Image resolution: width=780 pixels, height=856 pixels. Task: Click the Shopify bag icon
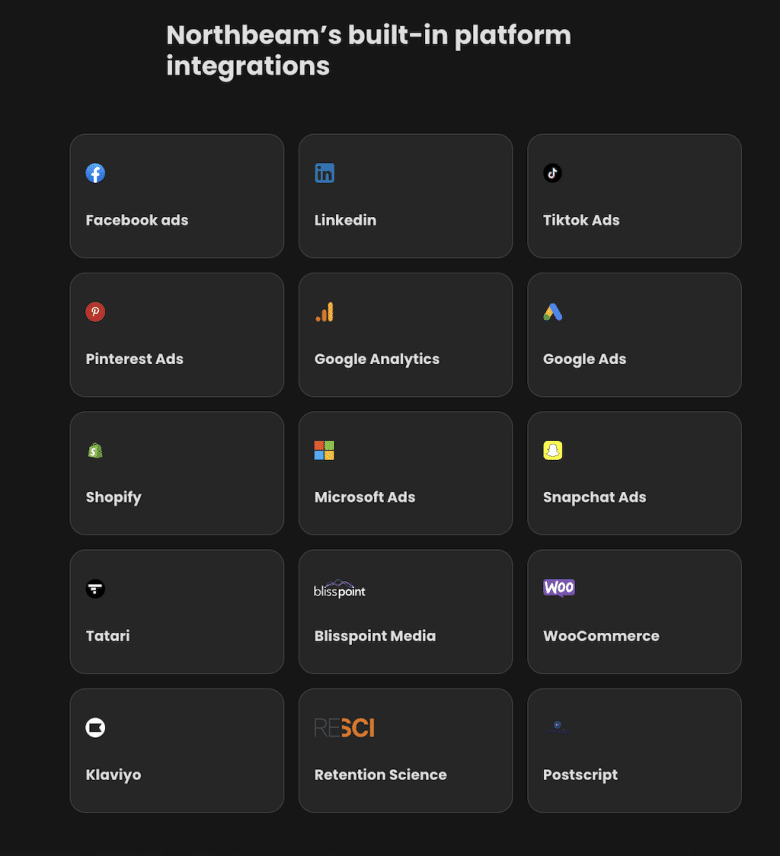(x=95, y=450)
